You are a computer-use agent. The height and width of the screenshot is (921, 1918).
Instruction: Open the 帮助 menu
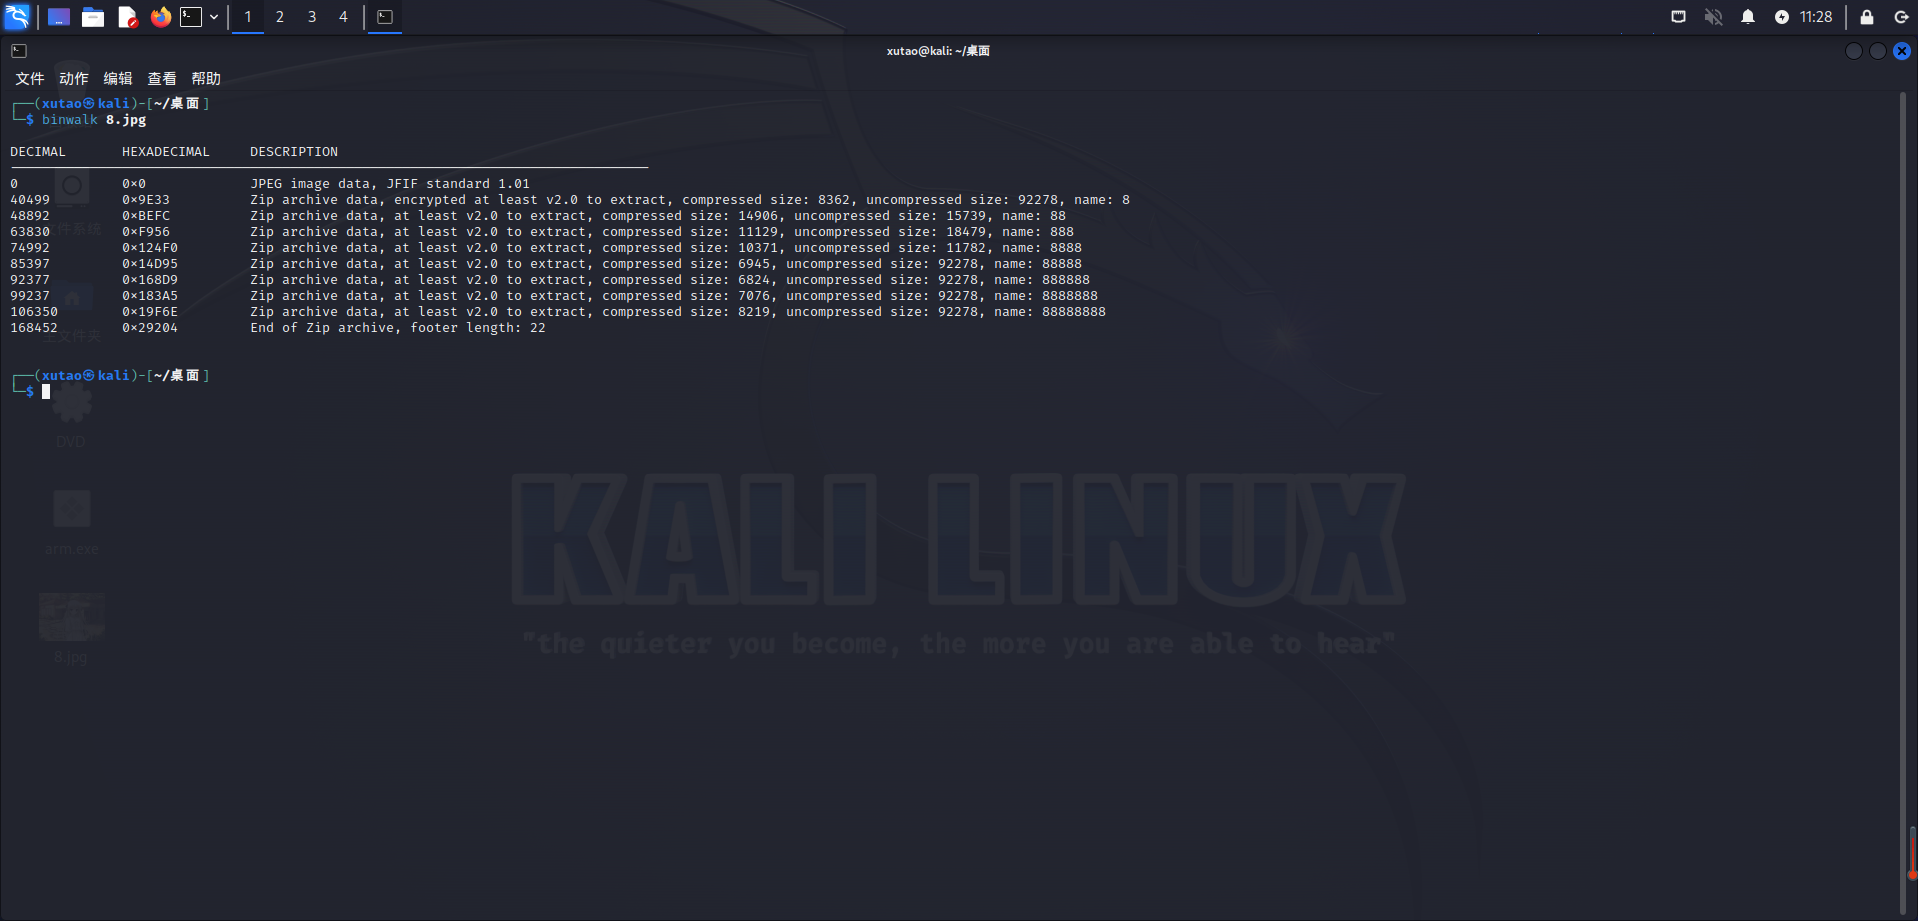click(206, 79)
